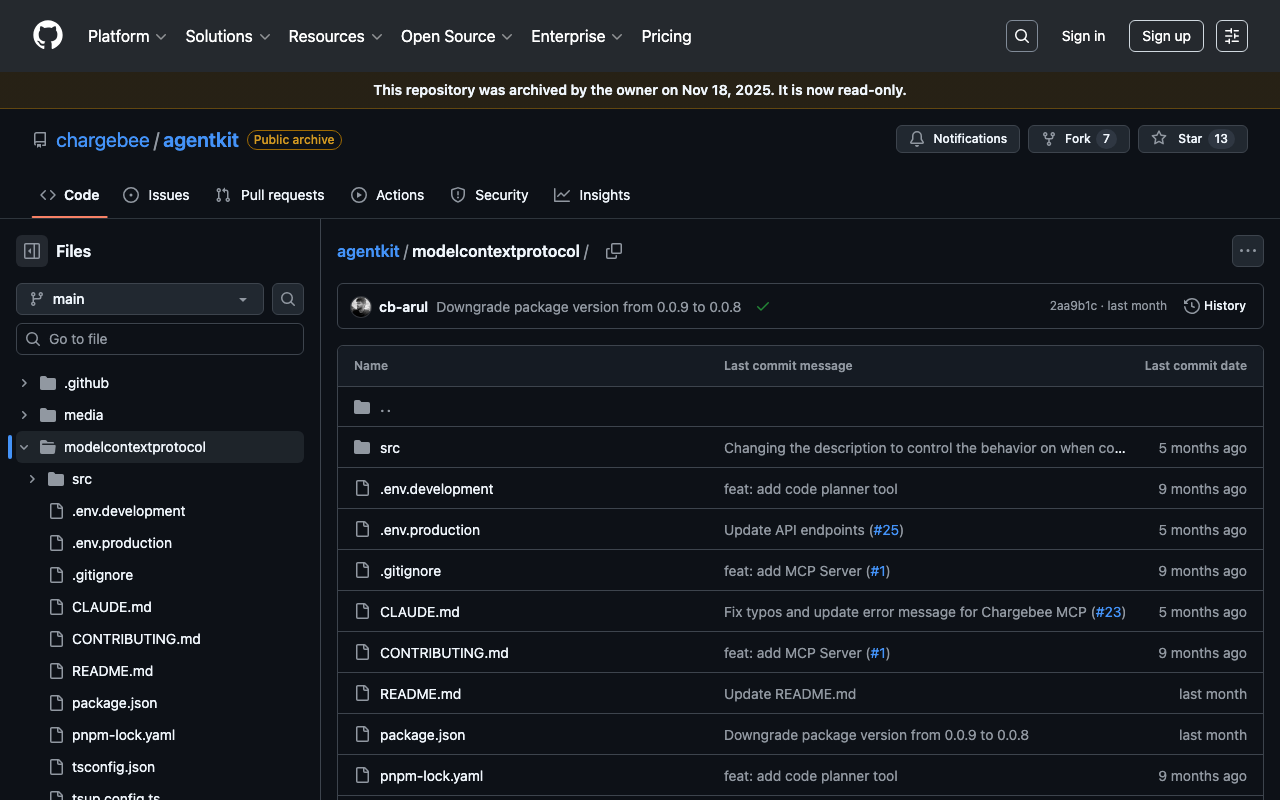Open the search magnifier in header

pos(1021,36)
